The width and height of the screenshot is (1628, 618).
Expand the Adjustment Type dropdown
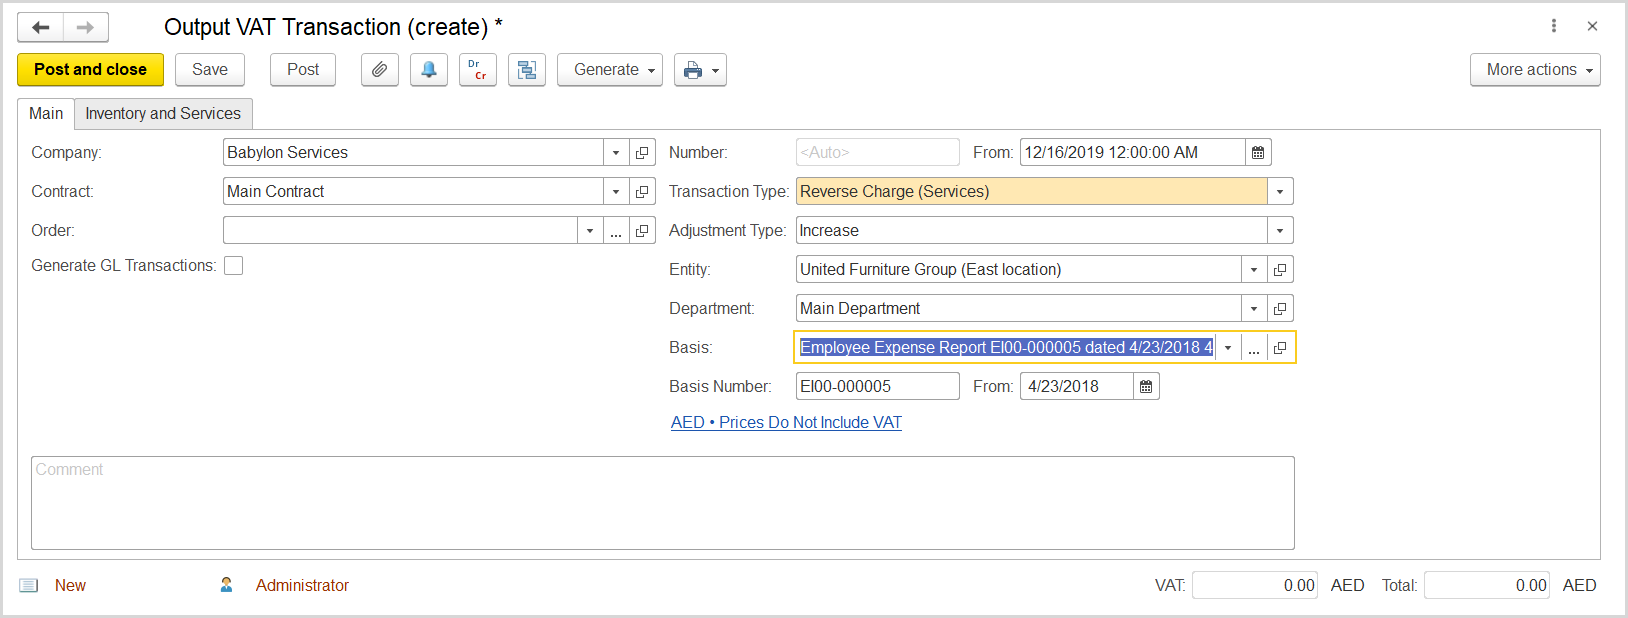point(1280,231)
